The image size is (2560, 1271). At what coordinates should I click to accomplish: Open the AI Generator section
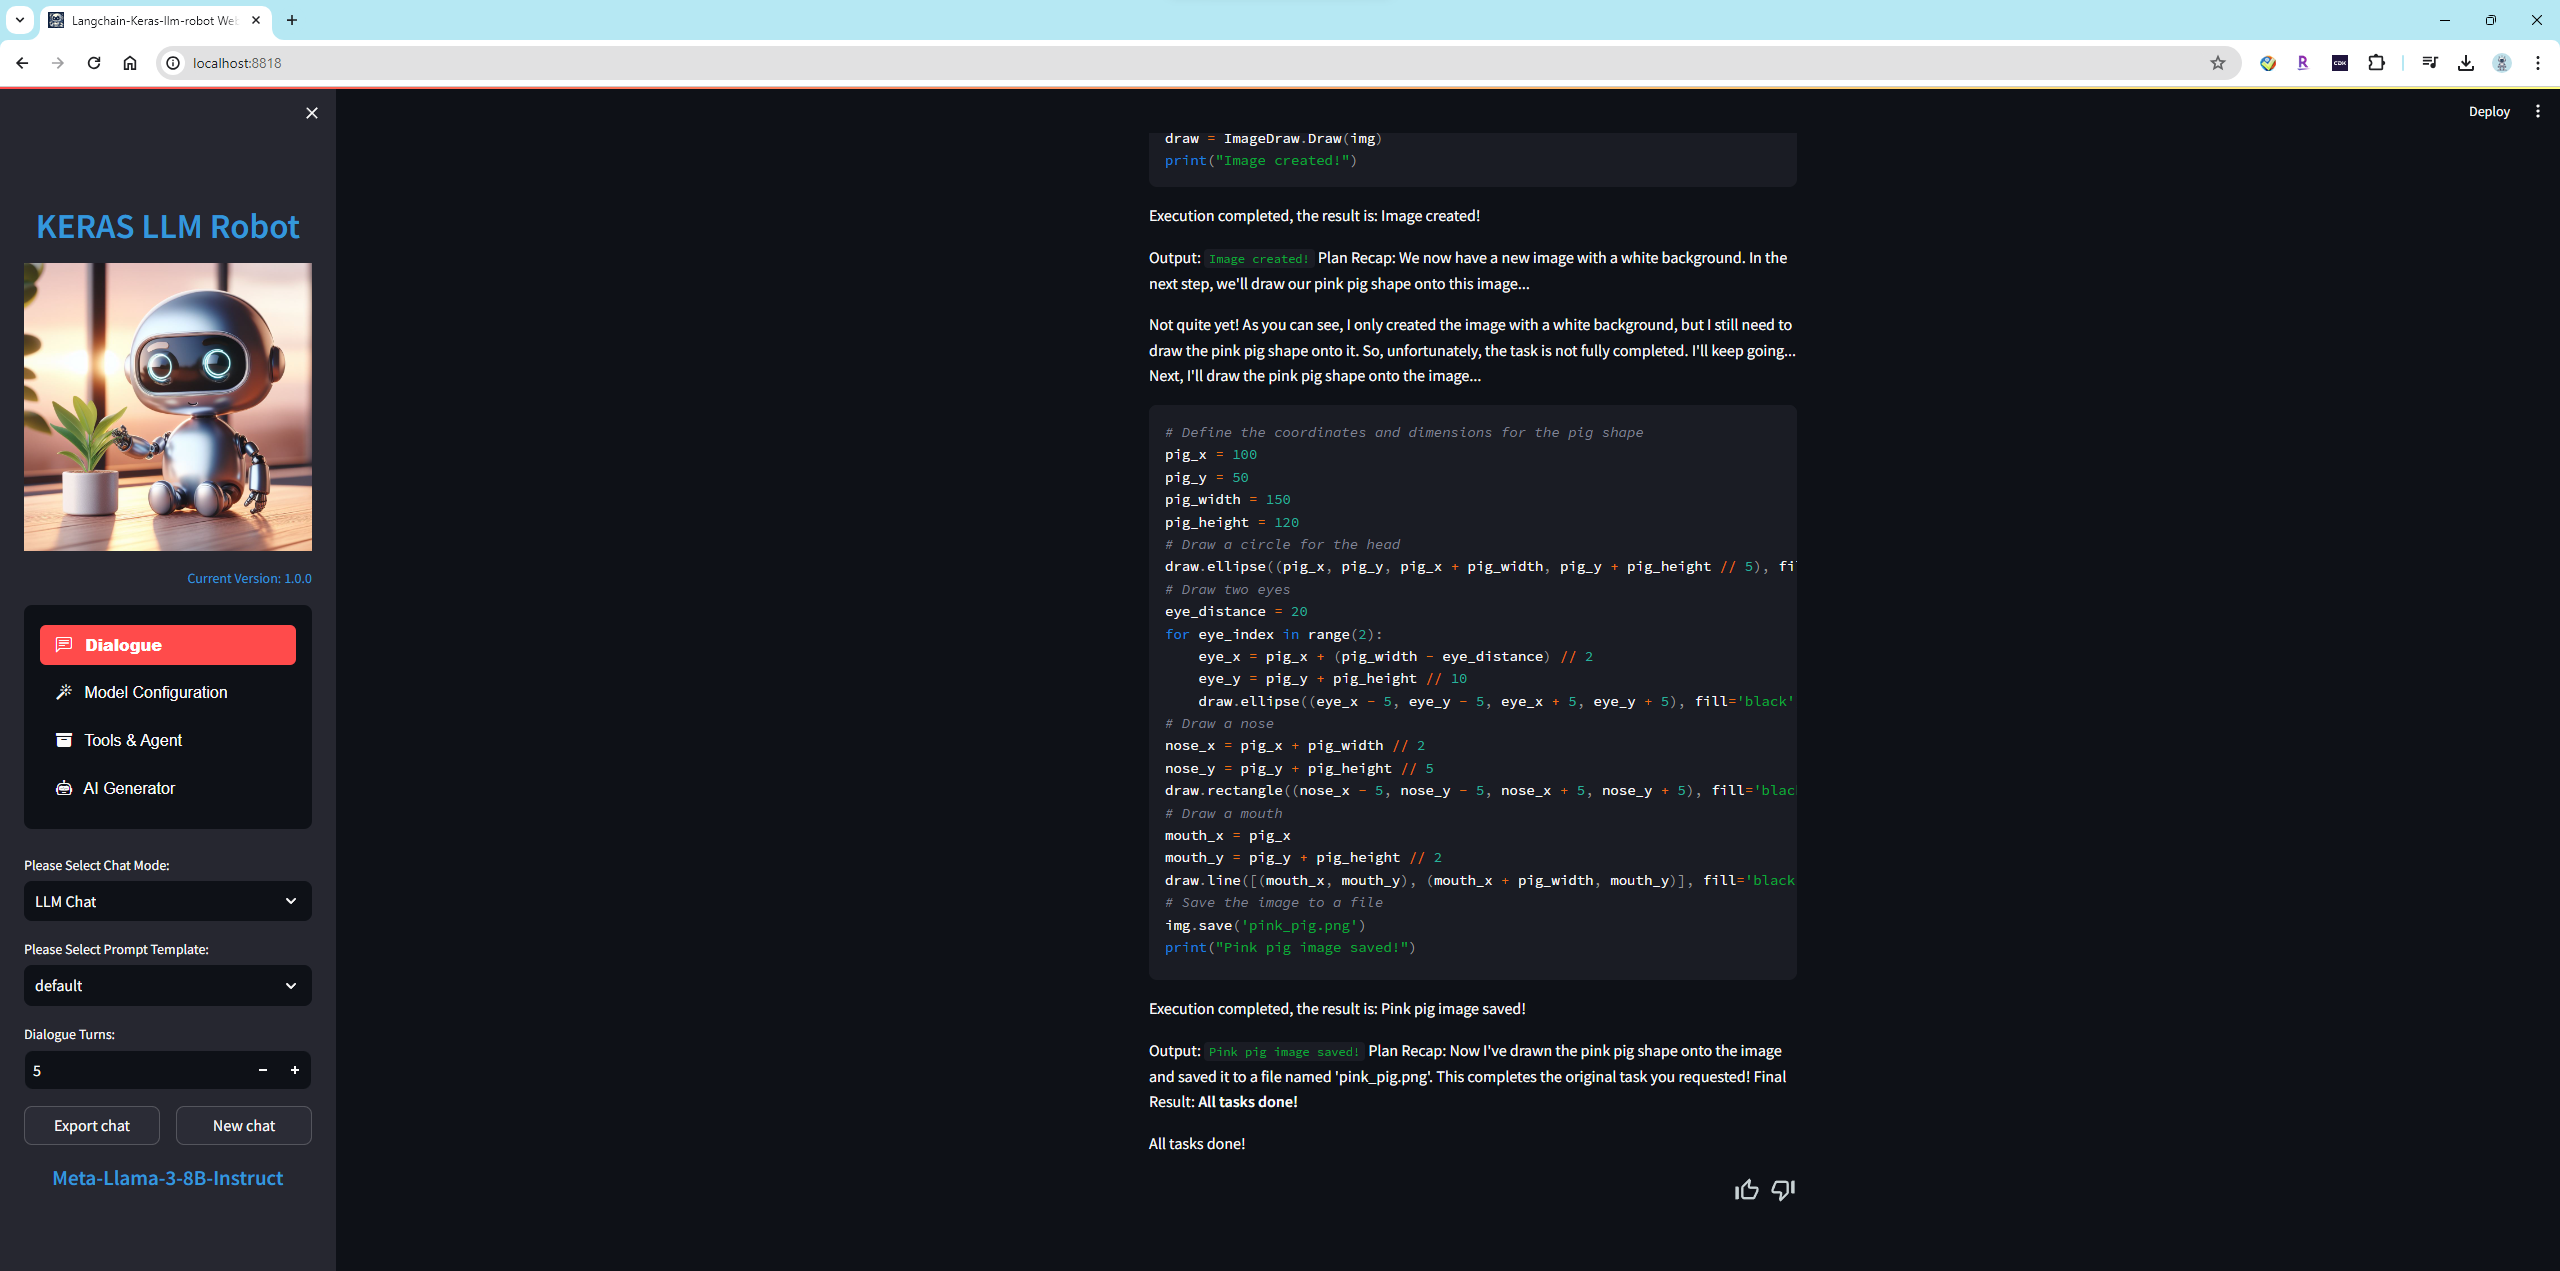(x=129, y=788)
